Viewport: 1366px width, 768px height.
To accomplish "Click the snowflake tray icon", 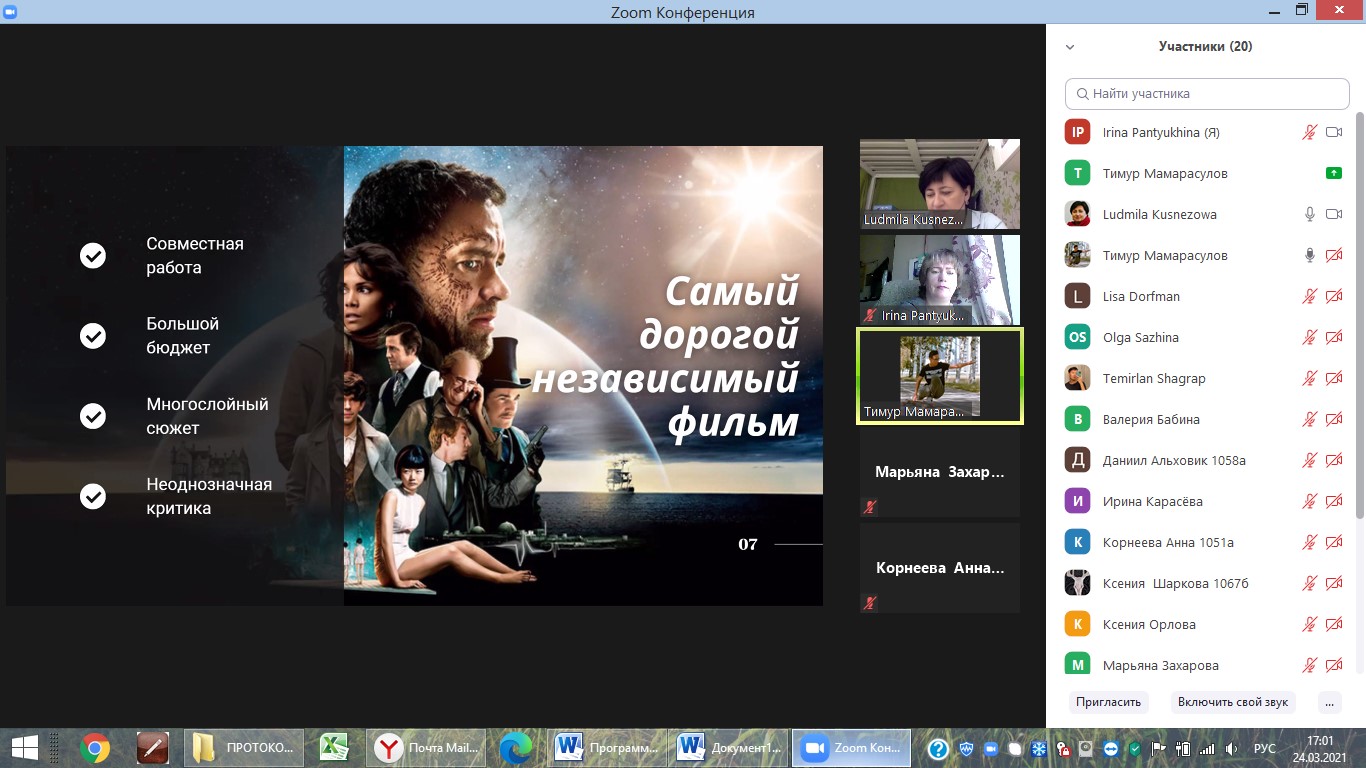I will pyautogui.click(x=1038, y=749).
